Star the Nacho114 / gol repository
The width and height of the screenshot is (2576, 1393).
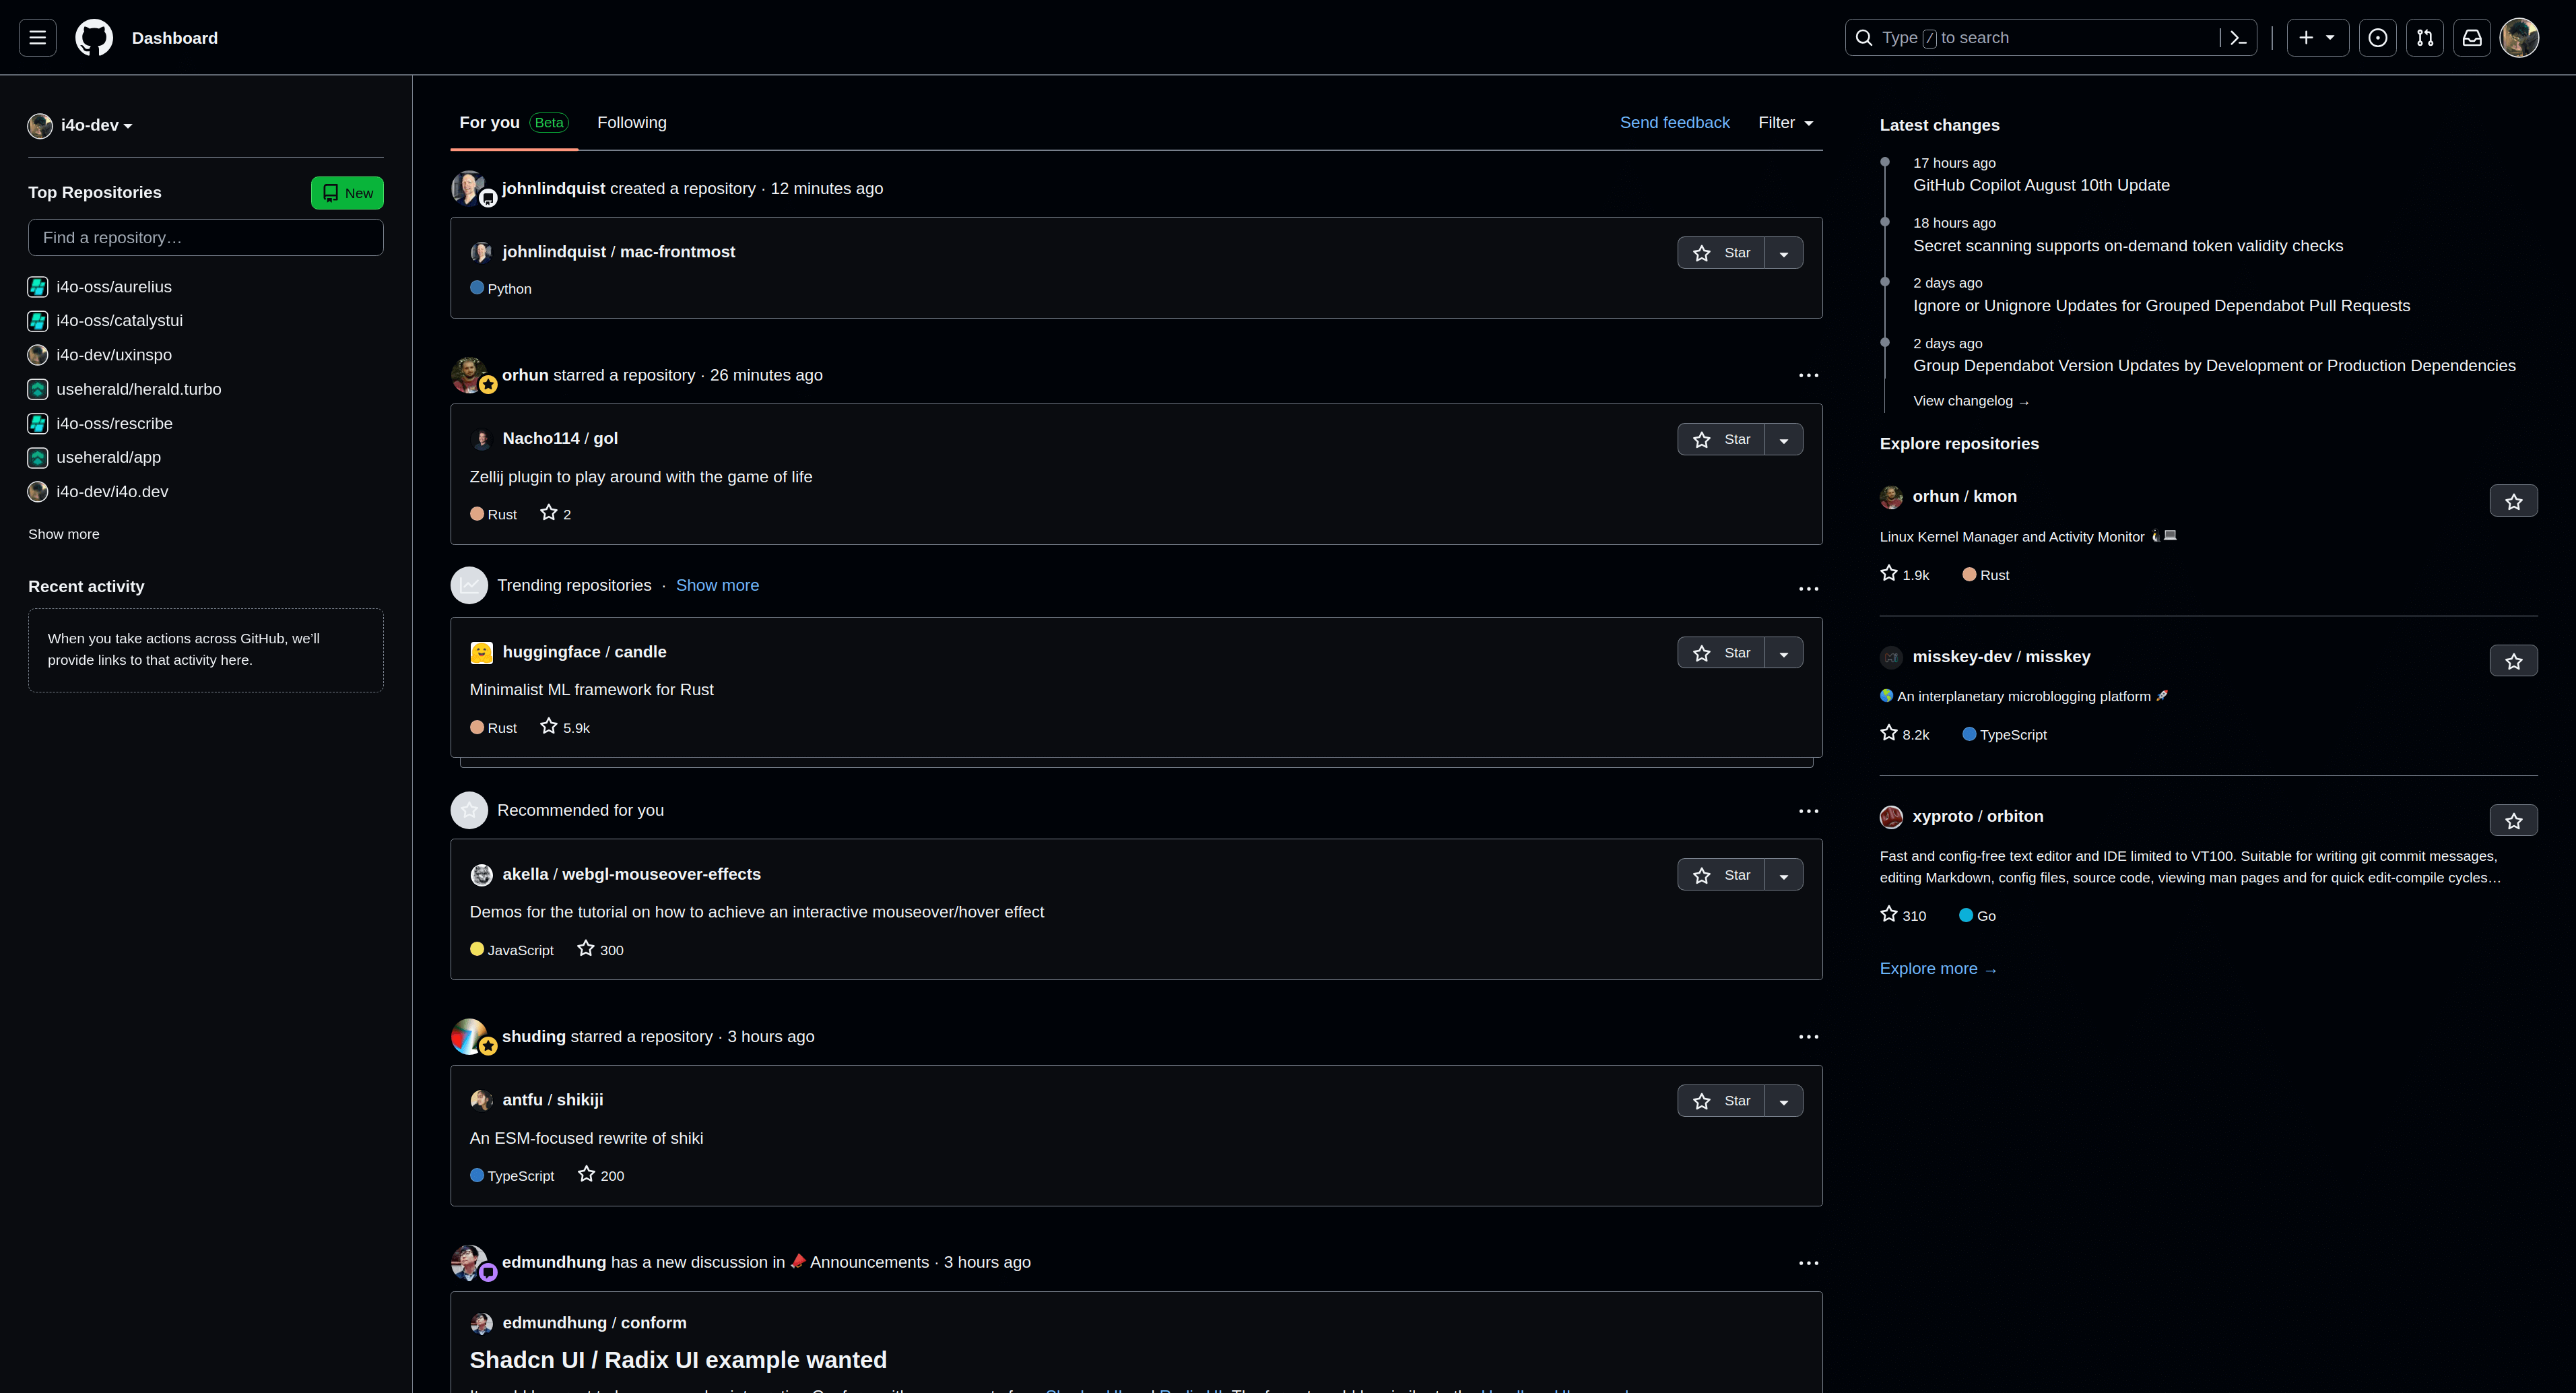(x=1721, y=440)
